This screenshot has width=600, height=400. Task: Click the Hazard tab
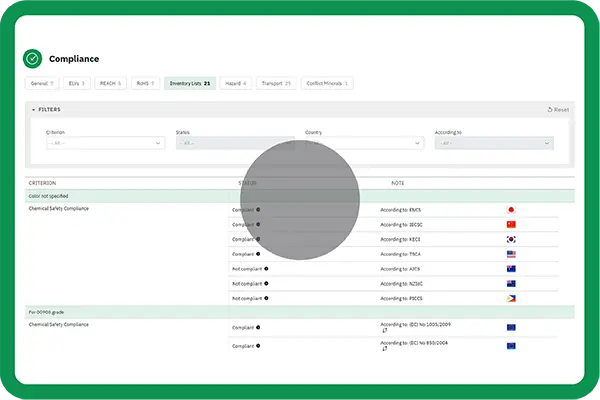(235, 83)
